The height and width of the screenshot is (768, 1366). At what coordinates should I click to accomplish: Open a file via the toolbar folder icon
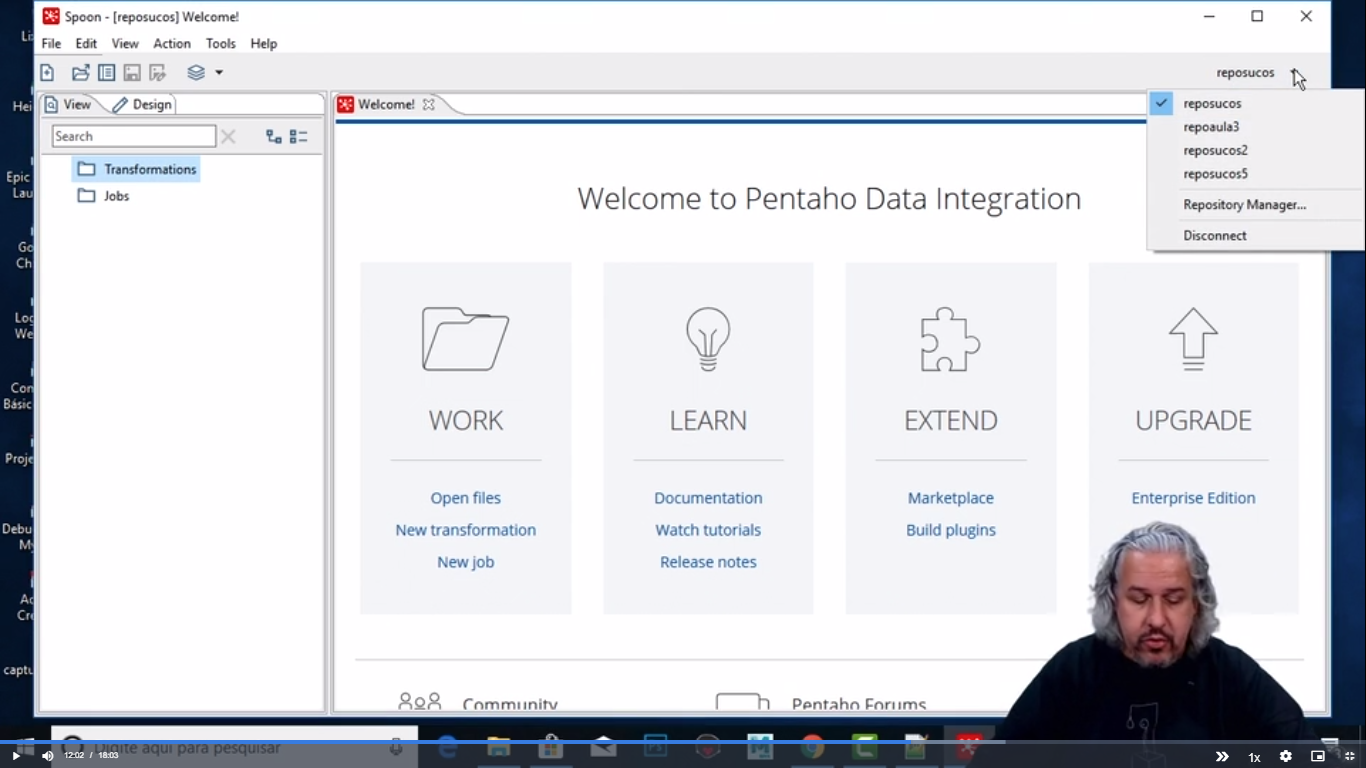[80, 73]
